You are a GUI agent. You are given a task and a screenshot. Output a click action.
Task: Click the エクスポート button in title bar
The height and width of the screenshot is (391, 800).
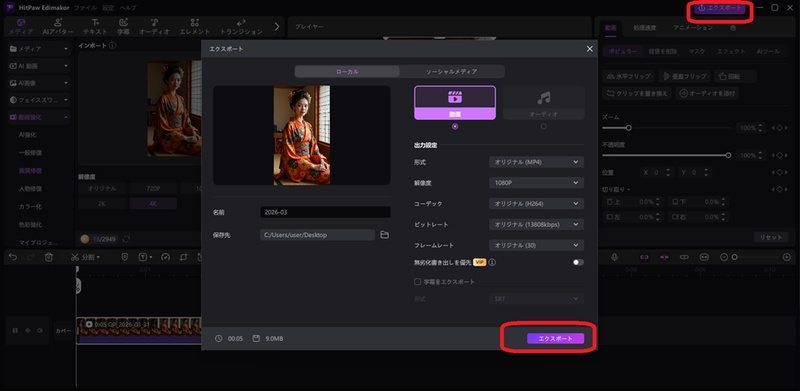point(719,8)
